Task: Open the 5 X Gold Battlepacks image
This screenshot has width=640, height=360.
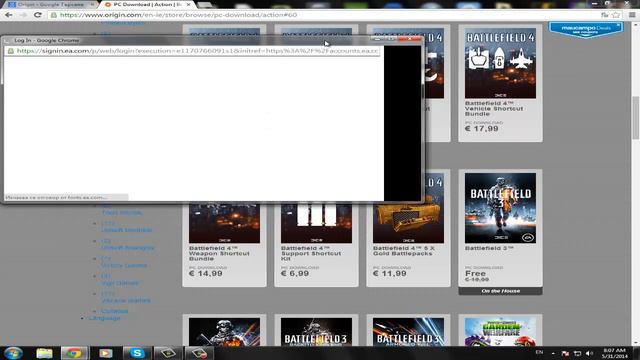Action: click(408, 208)
